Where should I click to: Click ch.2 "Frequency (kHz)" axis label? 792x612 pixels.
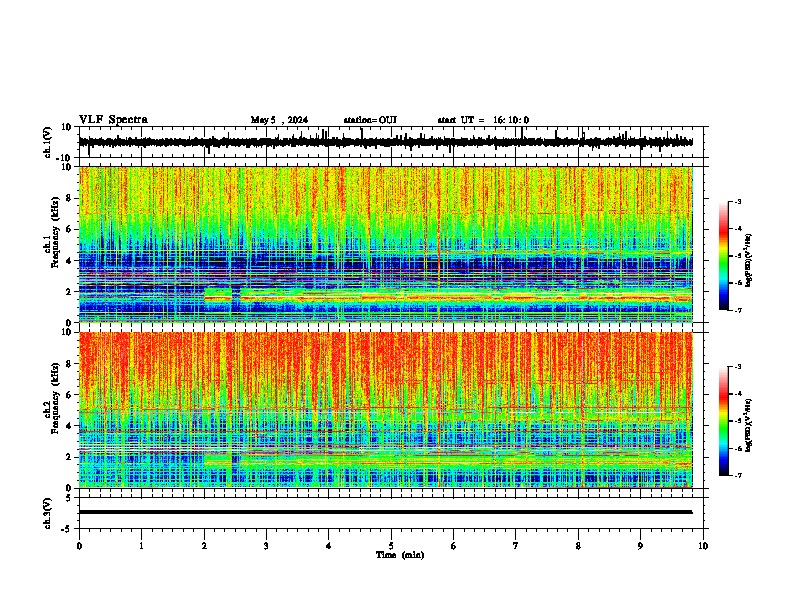(56, 398)
